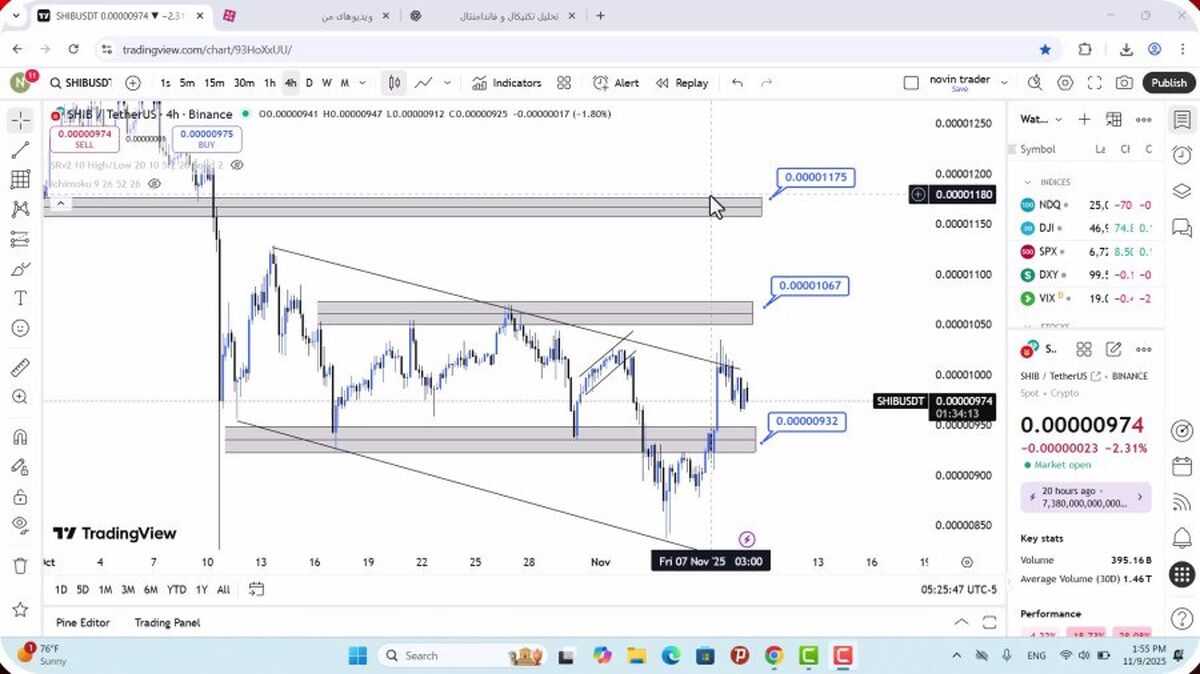
Task: Select the DXY row in watchlist
Action: (1086, 274)
